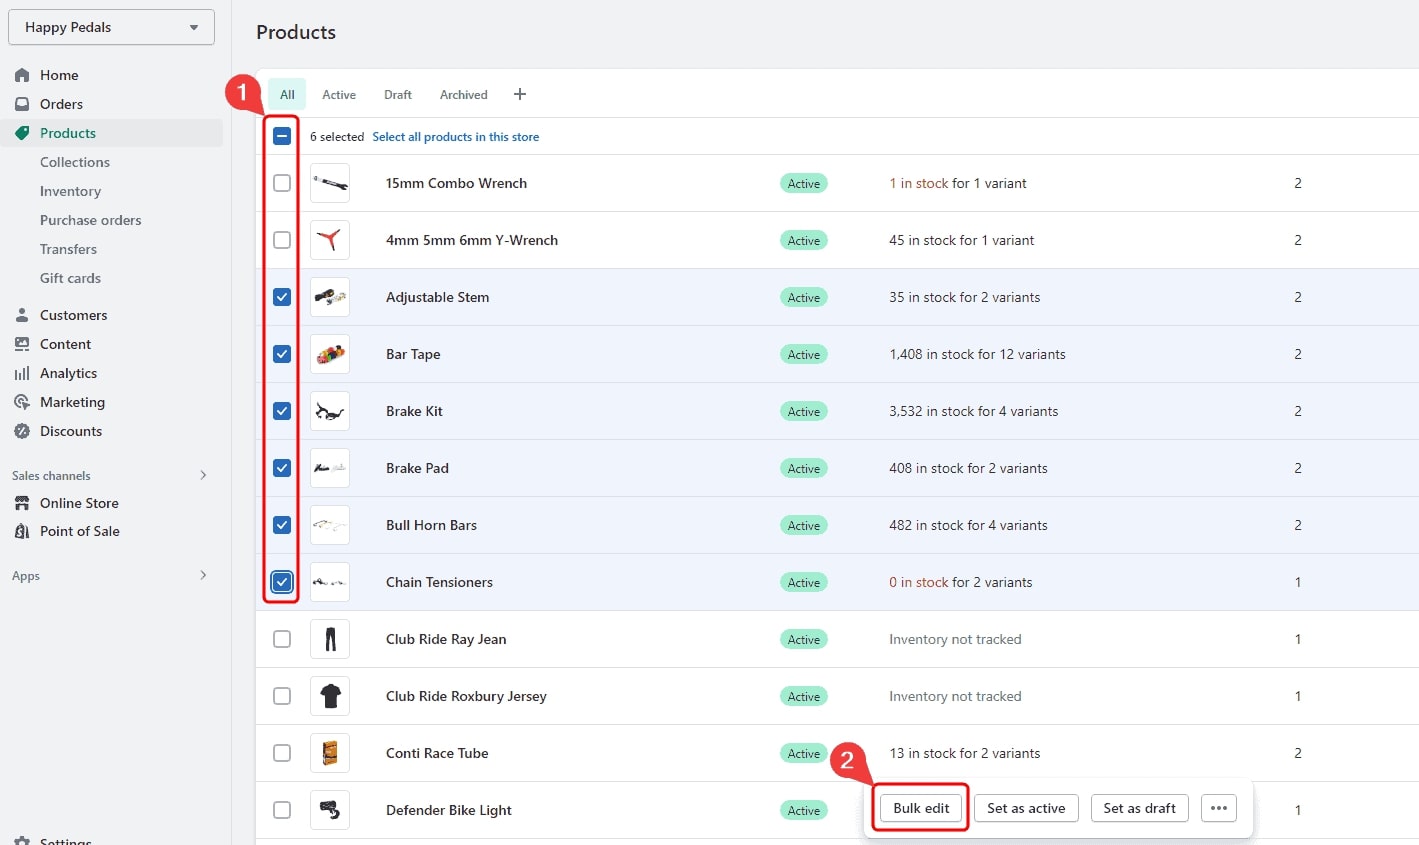The height and width of the screenshot is (845, 1419).
Task: Click the Products tag icon
Action: [22, 133]
